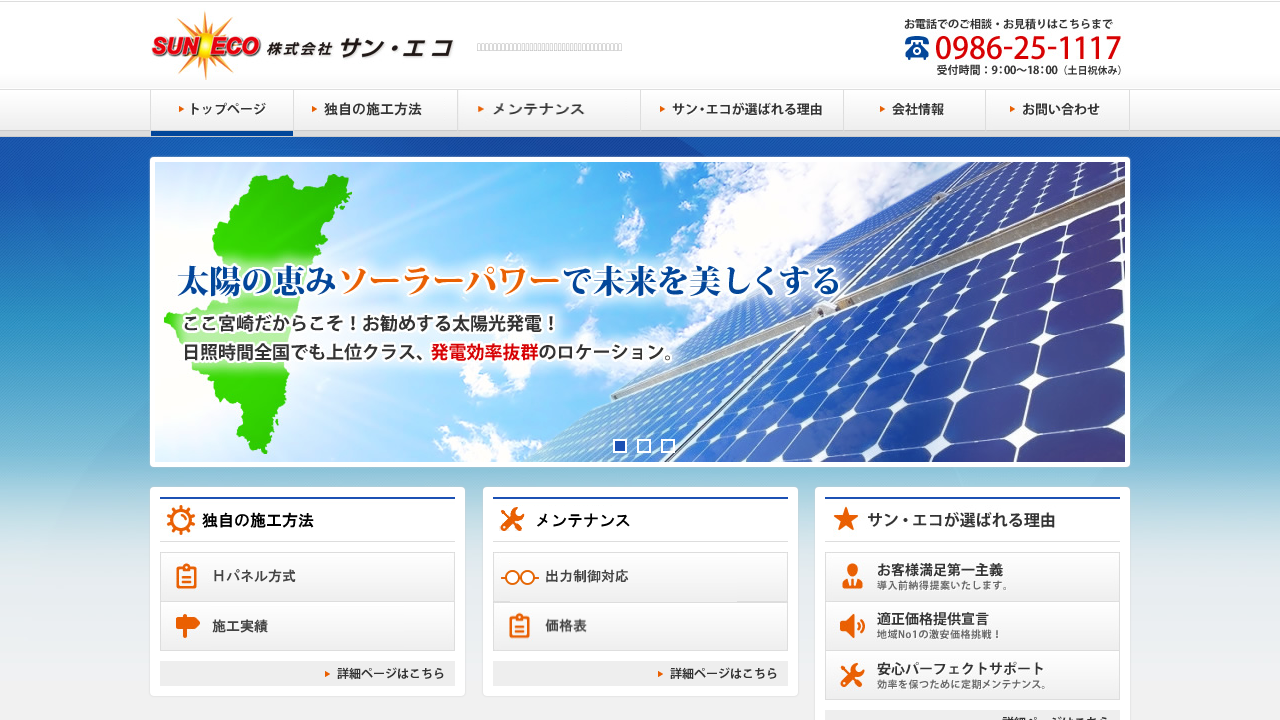
Task: Open the 価格表 link
Action: [x=640, y=627]
